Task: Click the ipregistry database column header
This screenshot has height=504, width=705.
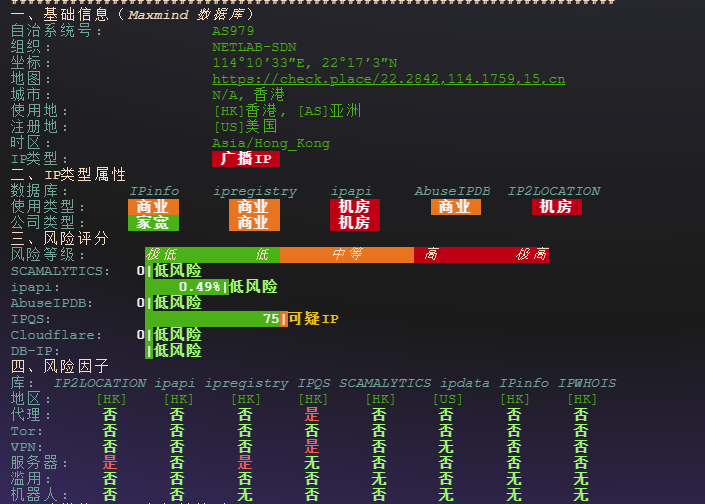Action: (255, 191)
